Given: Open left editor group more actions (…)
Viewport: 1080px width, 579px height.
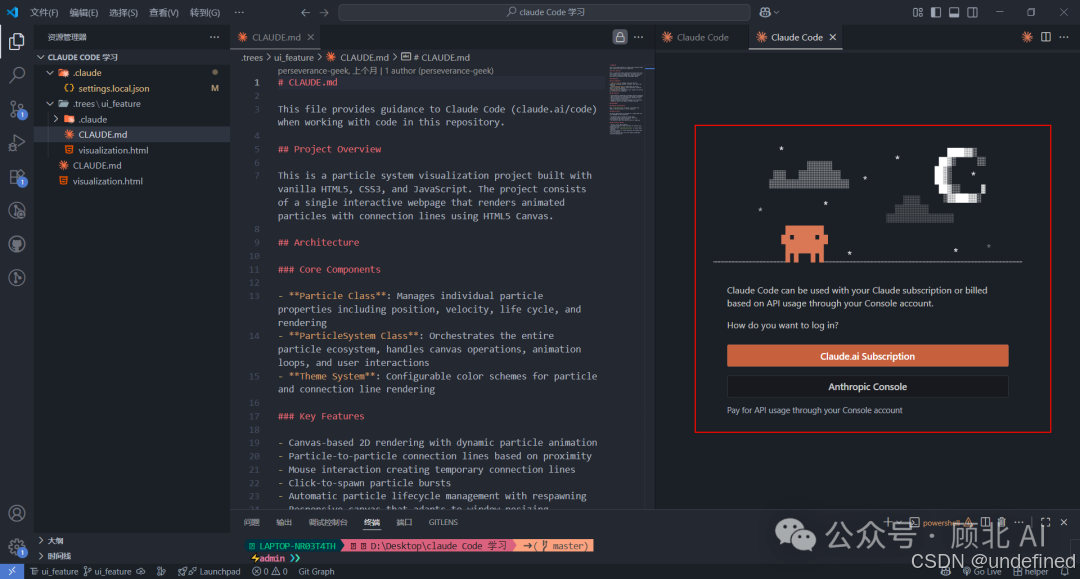Looking at the screenshot, I should point(638,37).
